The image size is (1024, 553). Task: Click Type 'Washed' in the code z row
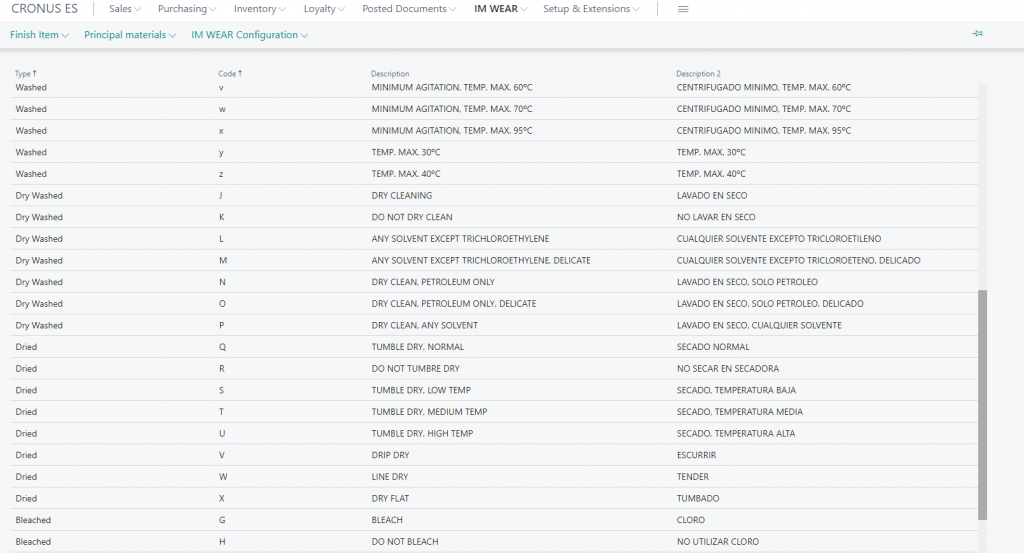pyautogui.click(x=31, y=174)
